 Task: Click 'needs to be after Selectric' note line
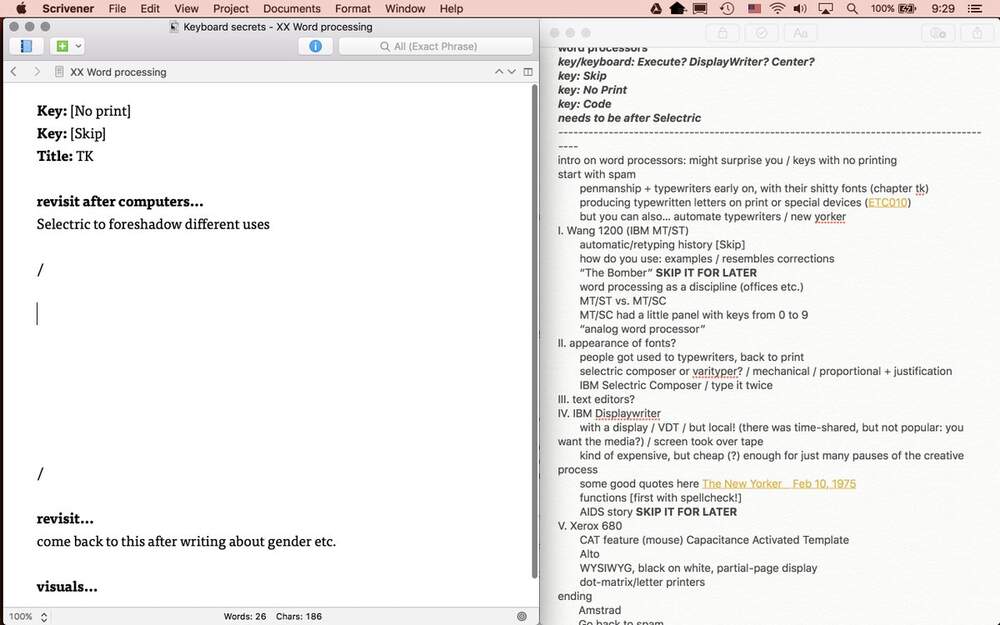629,118
